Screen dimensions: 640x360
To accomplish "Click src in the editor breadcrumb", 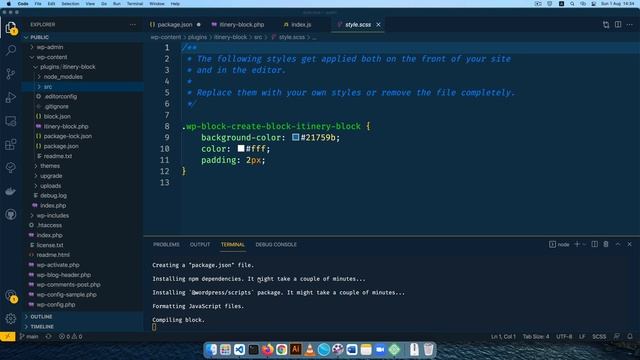I will point(258,37).
